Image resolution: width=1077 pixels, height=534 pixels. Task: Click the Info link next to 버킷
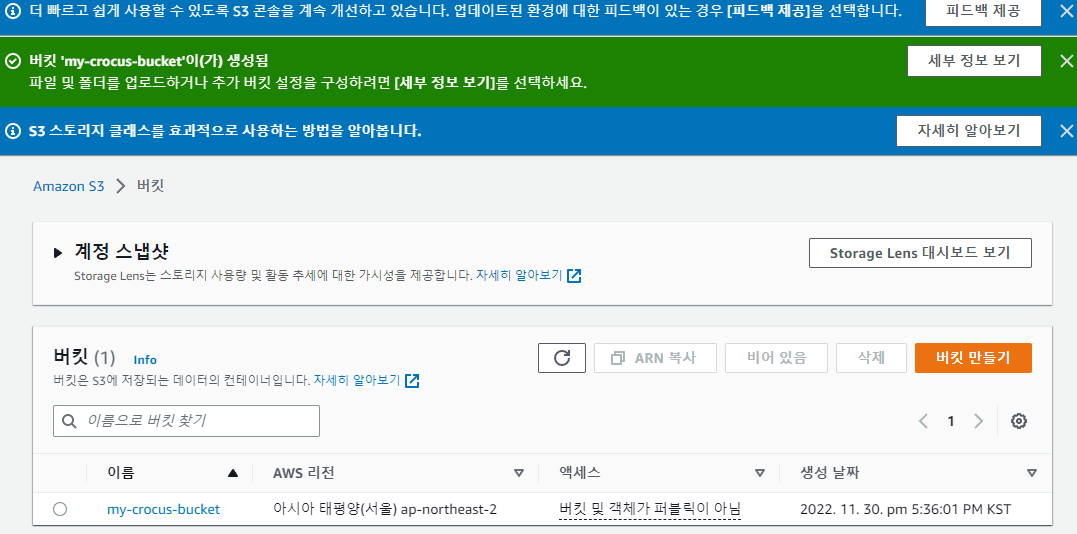(145, 359)
